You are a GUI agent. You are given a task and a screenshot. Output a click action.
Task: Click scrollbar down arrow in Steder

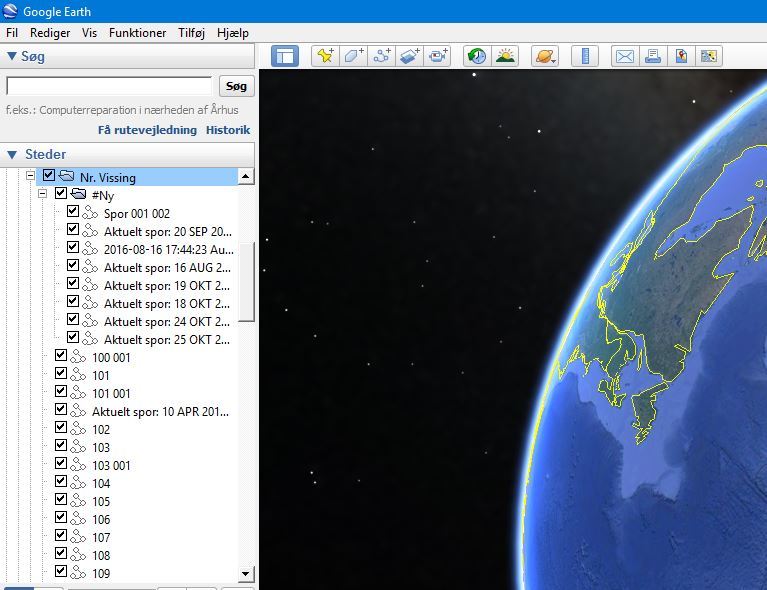tap(246, 573)
